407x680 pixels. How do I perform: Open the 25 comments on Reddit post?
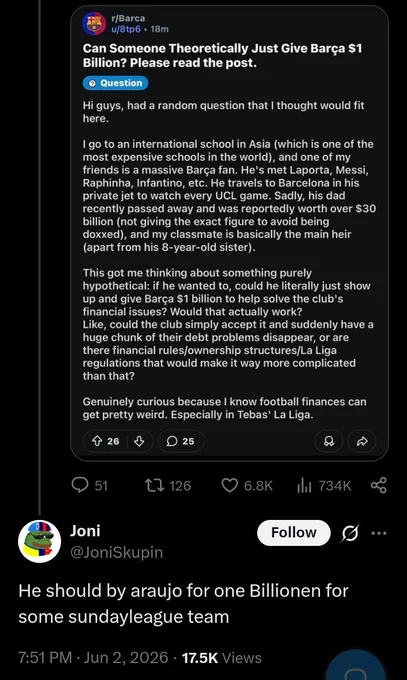tap(181, 441)
